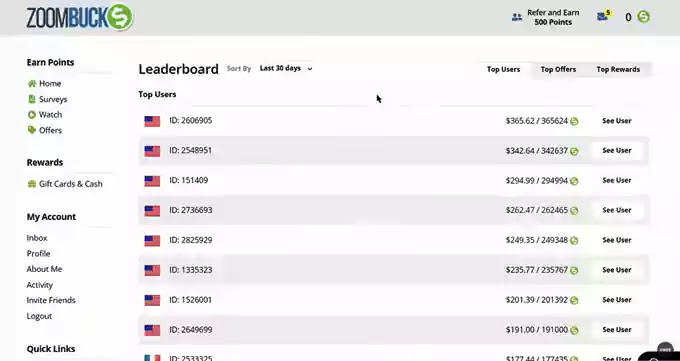
Task: Click the Offers tag icon
Action: coord(32,130)
